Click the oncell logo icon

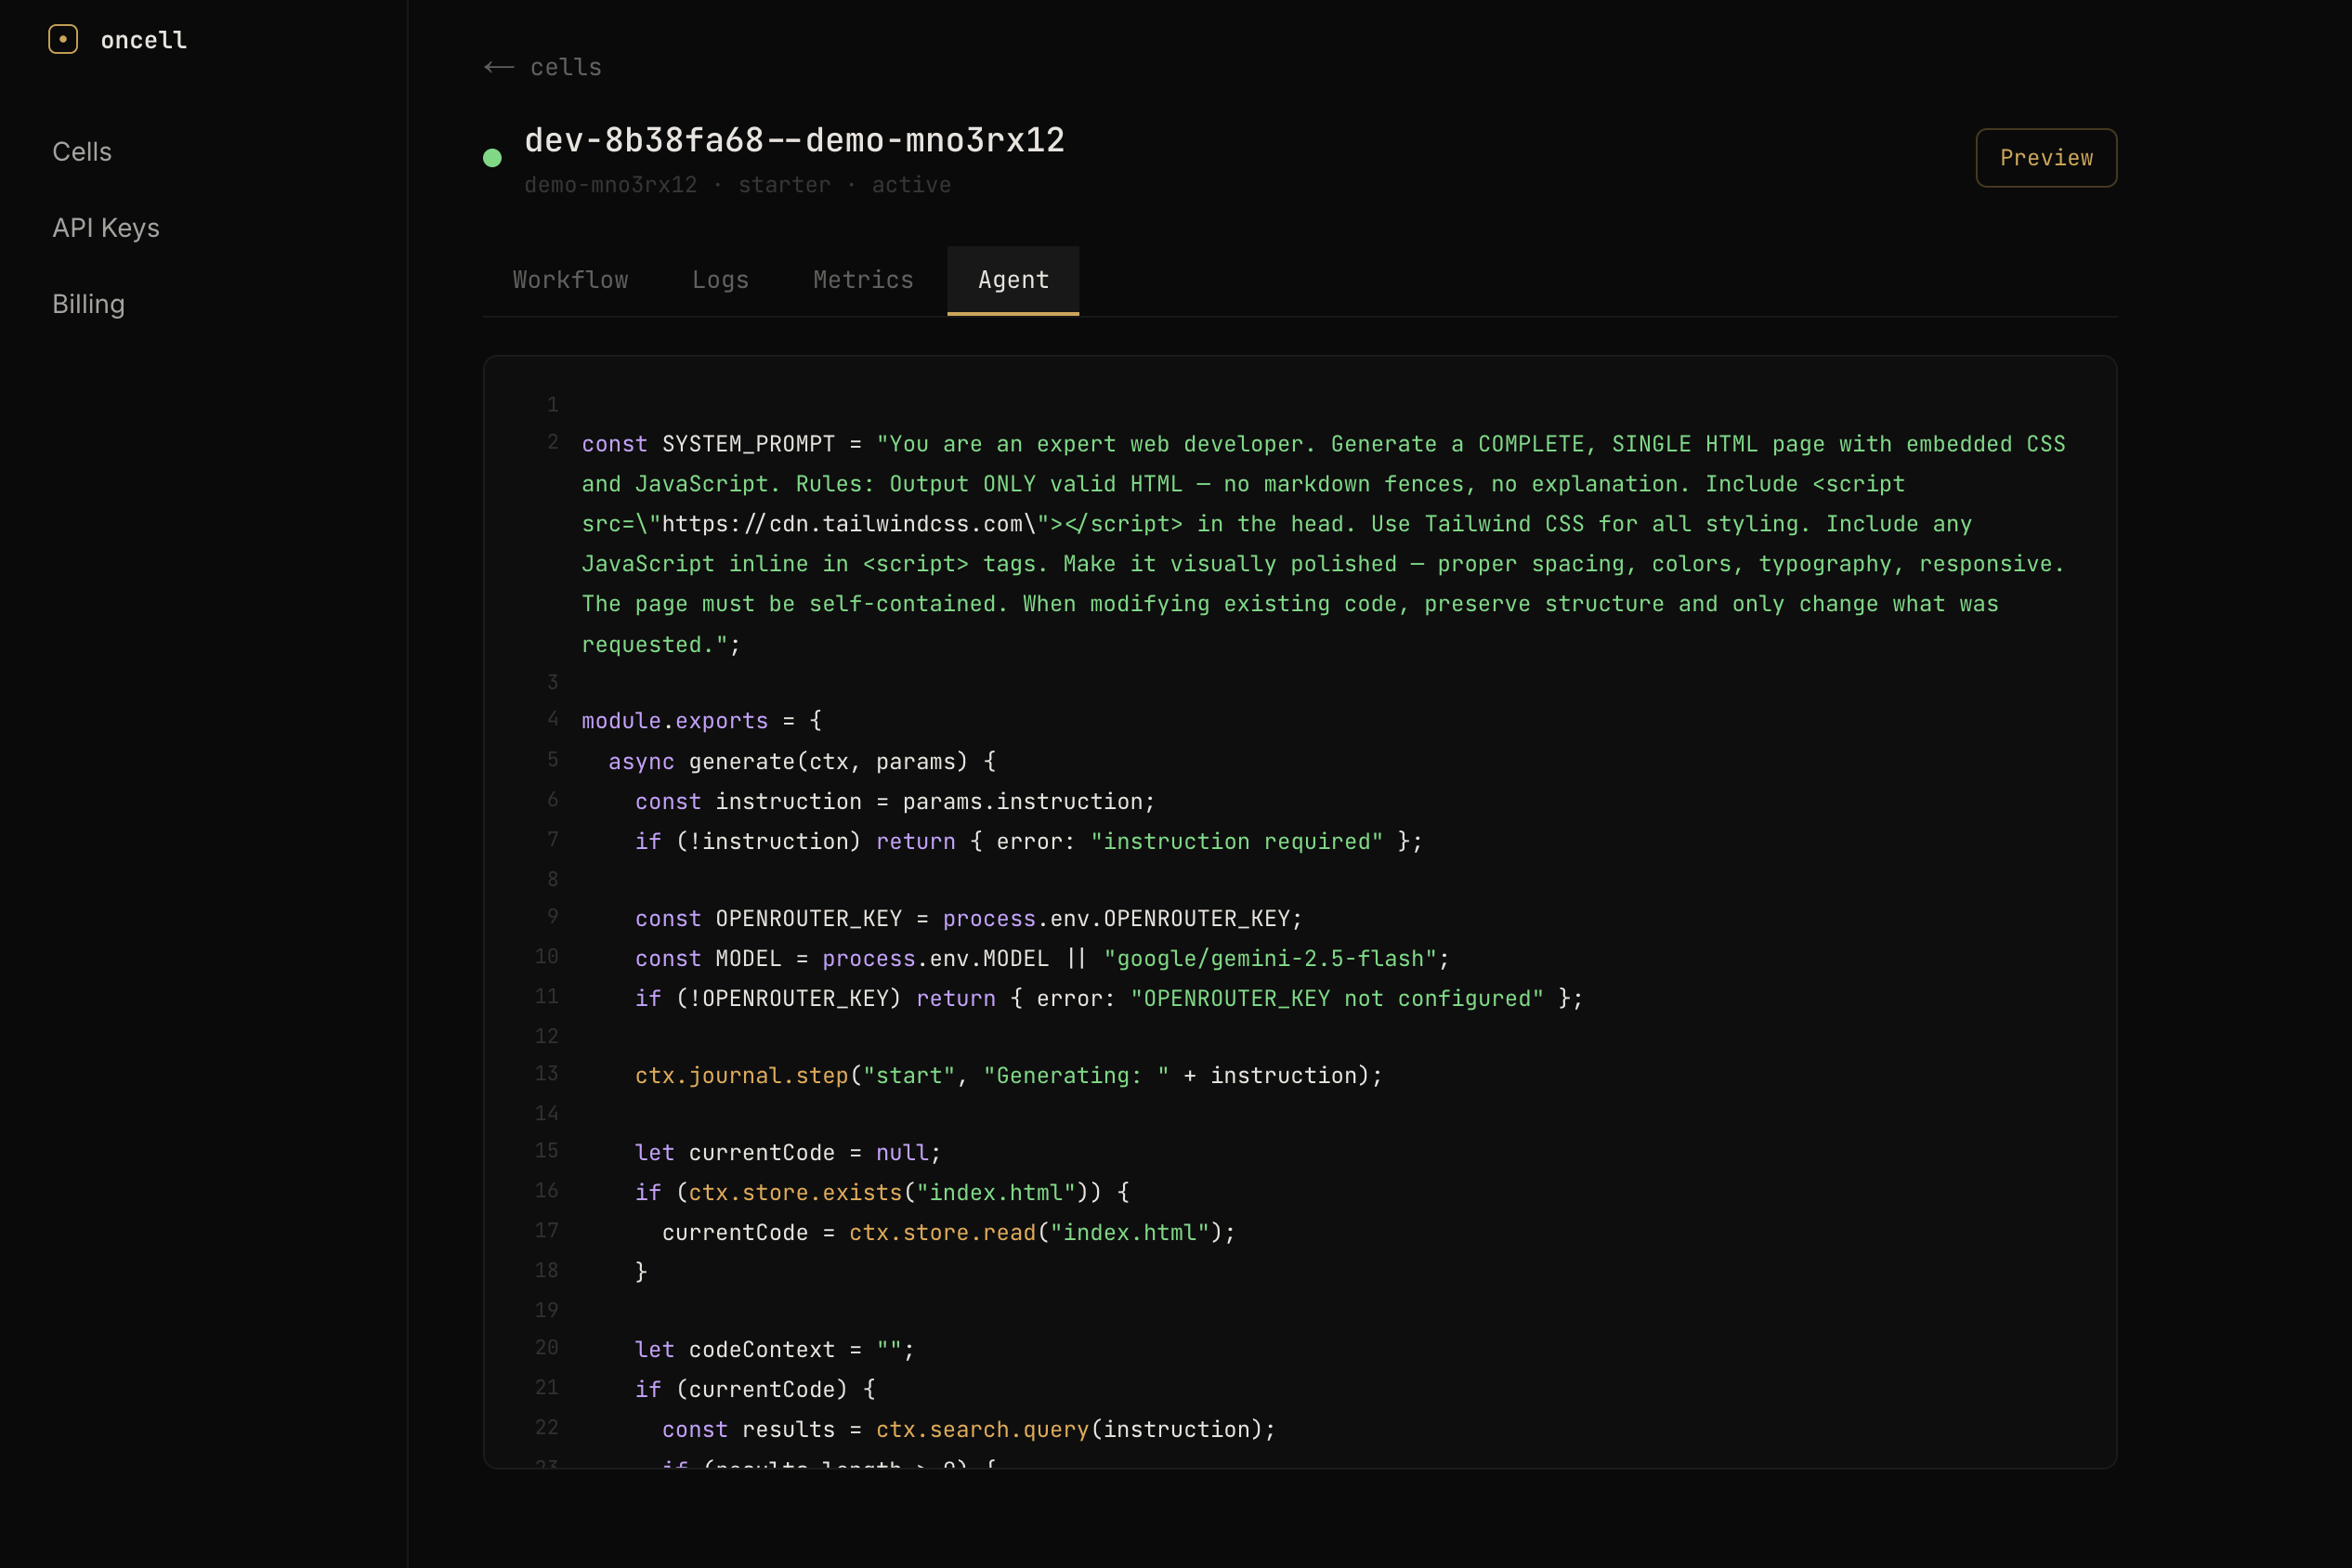[63, 40]
